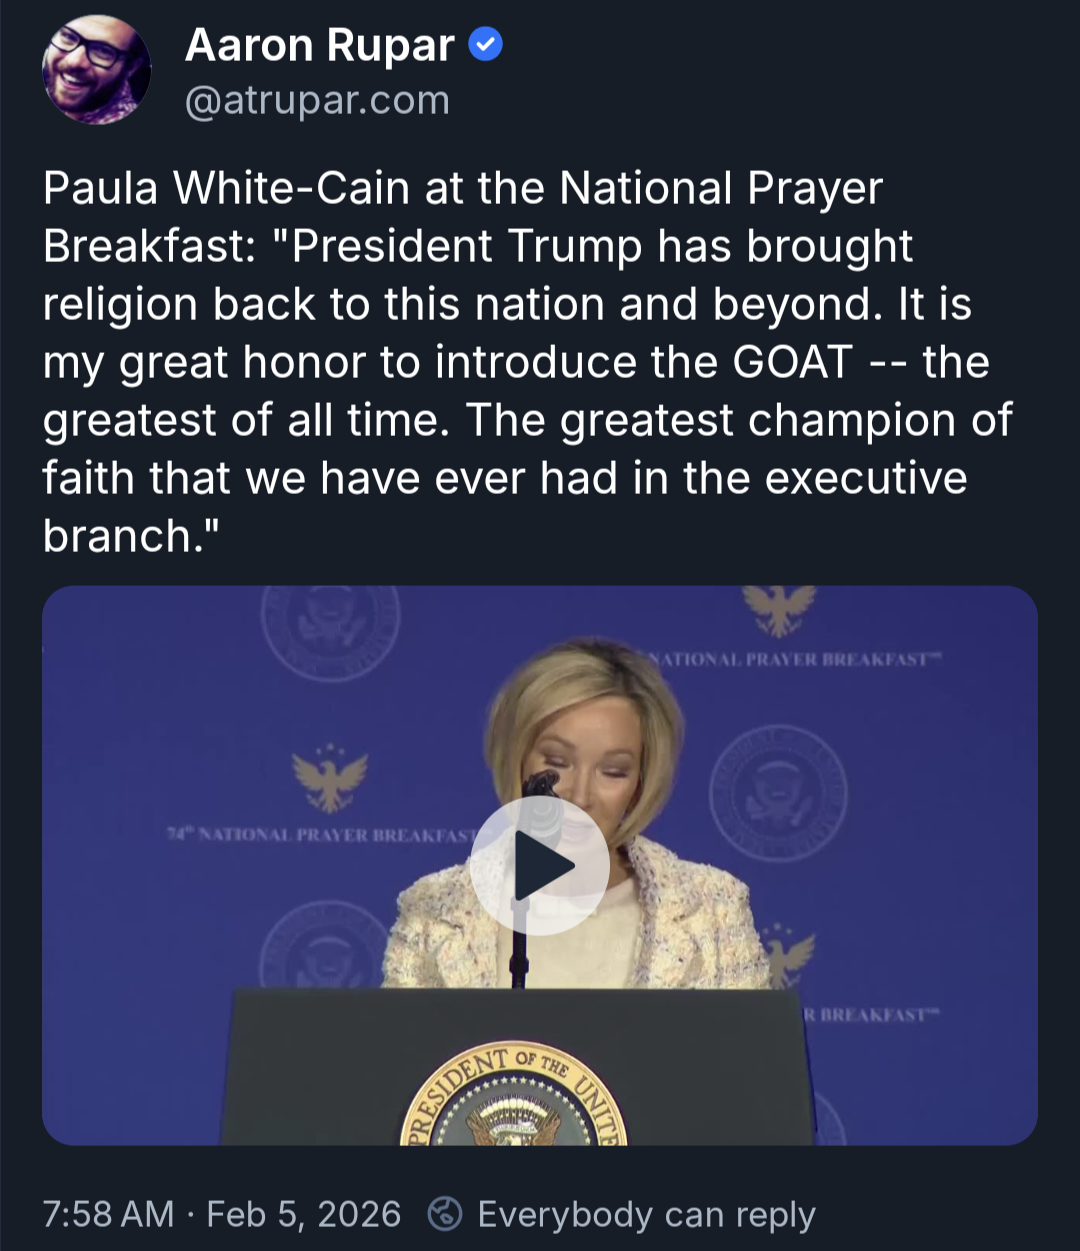This screenshot has width=1080, height=1251.
Task: Click "74th National Prayer Breakfast" backdrop text
Action: tap(320, 834)
